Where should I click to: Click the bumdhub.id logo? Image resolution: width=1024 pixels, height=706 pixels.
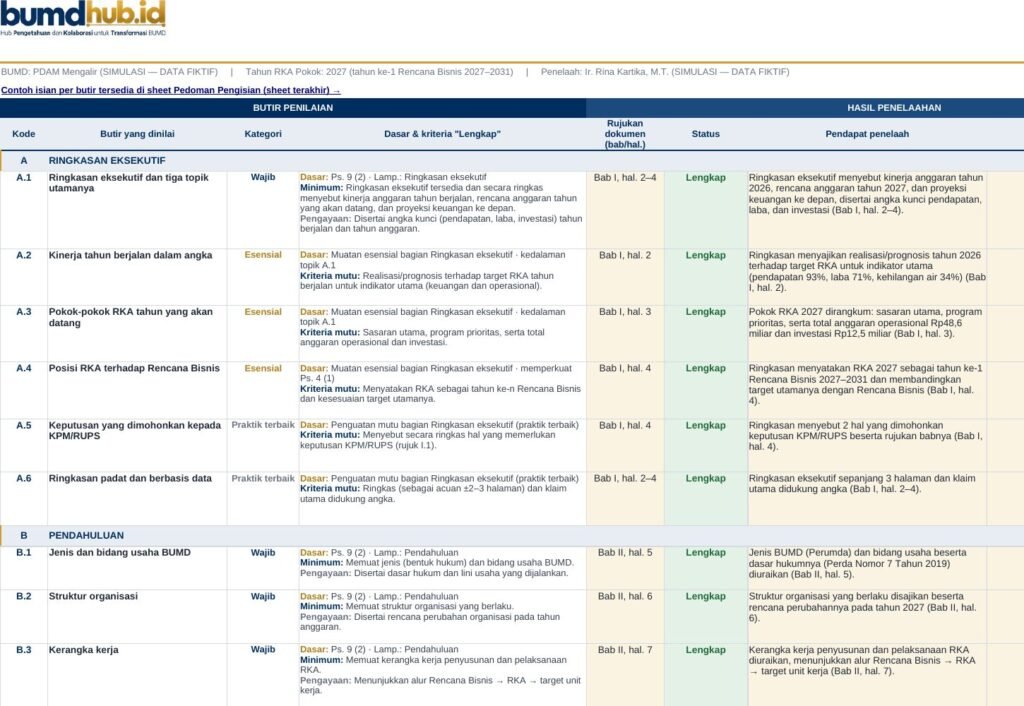(x=83, y=19)
